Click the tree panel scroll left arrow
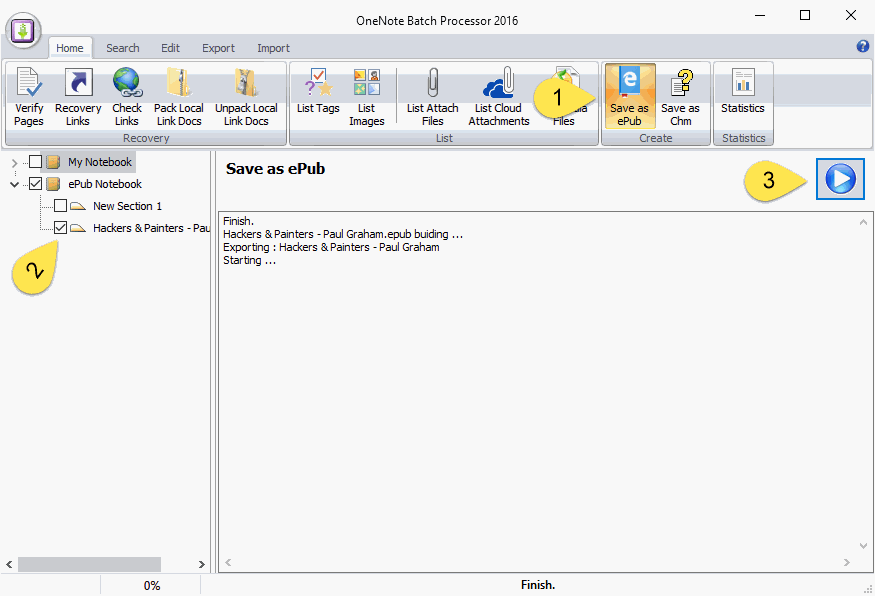The height and width of the screenshot is (596, 875). [x=9, y=564]
